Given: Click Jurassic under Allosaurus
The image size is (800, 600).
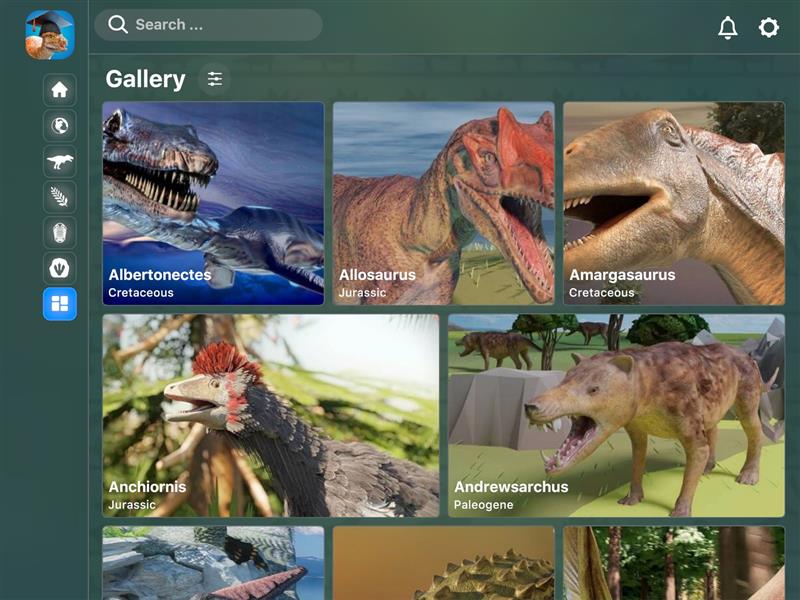Looking at the screenshot, I should (x=362, y=293).
